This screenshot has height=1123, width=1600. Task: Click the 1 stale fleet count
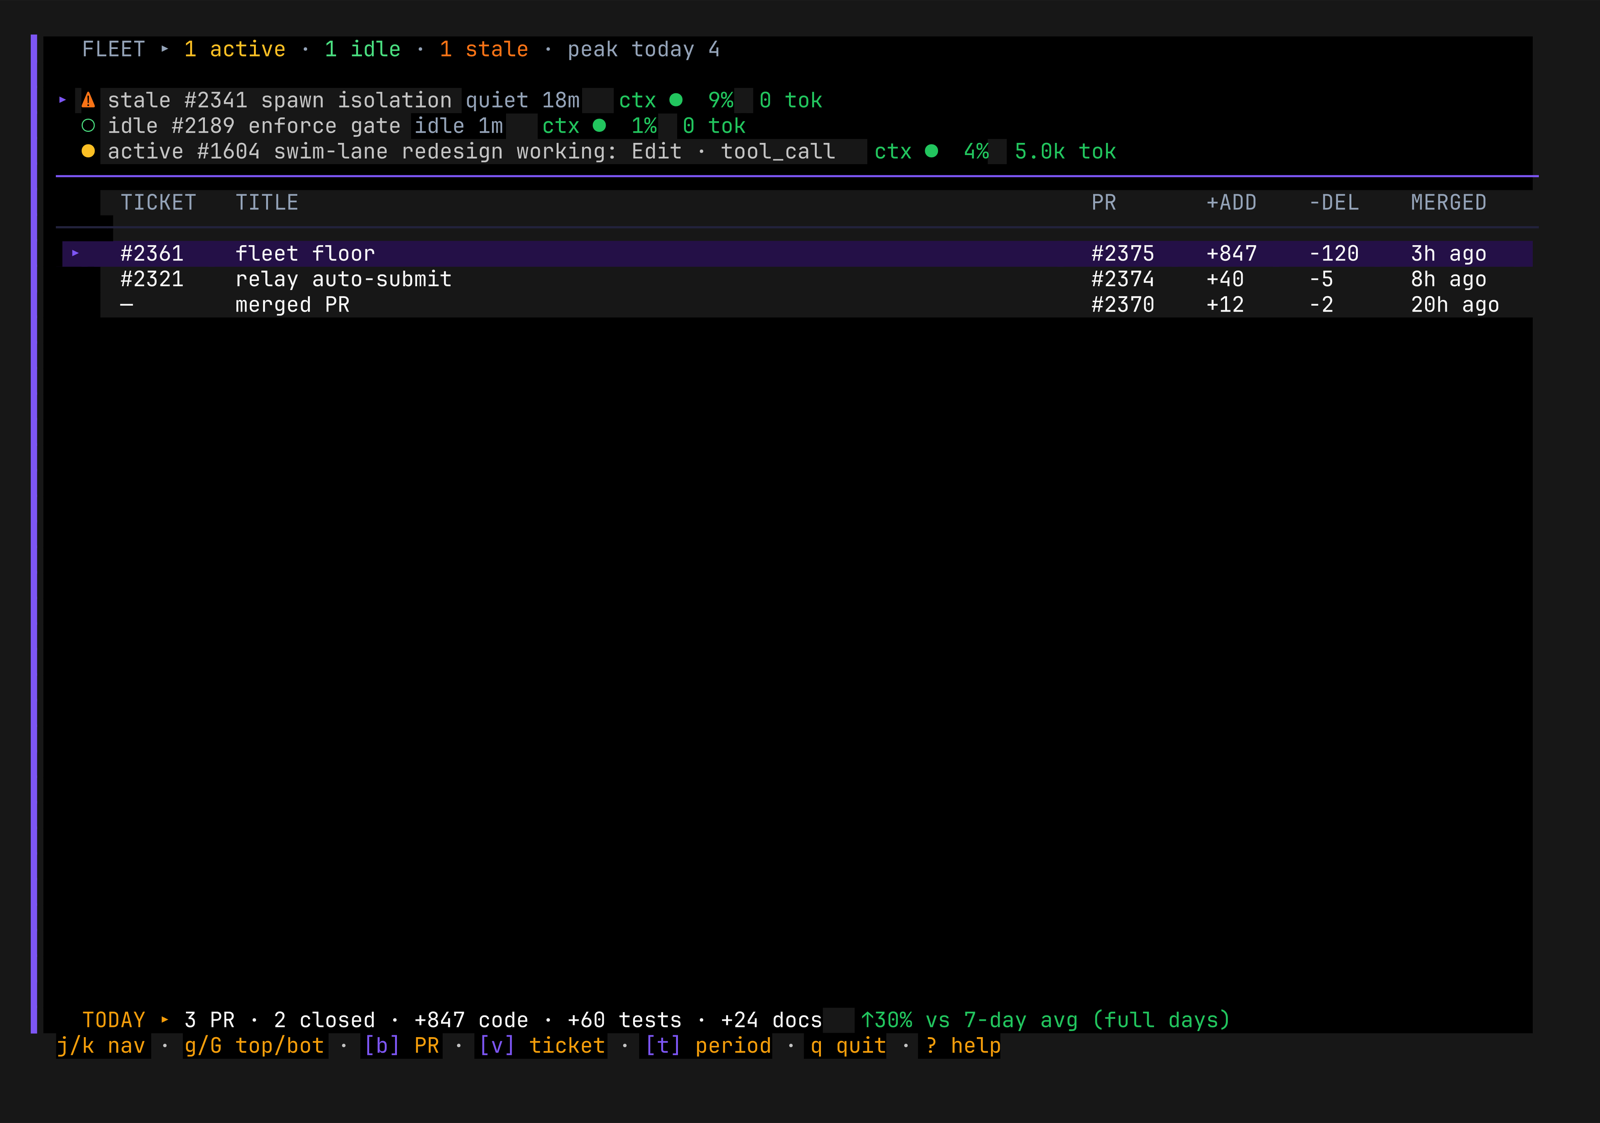484,49
